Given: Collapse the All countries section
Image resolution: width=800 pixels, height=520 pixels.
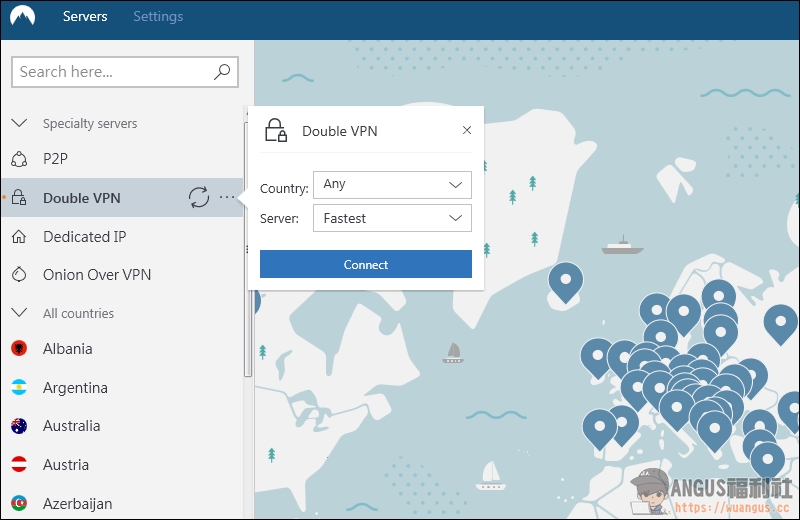Looking at the screenshot, I should pyautogui.click(x=19, y=312).
